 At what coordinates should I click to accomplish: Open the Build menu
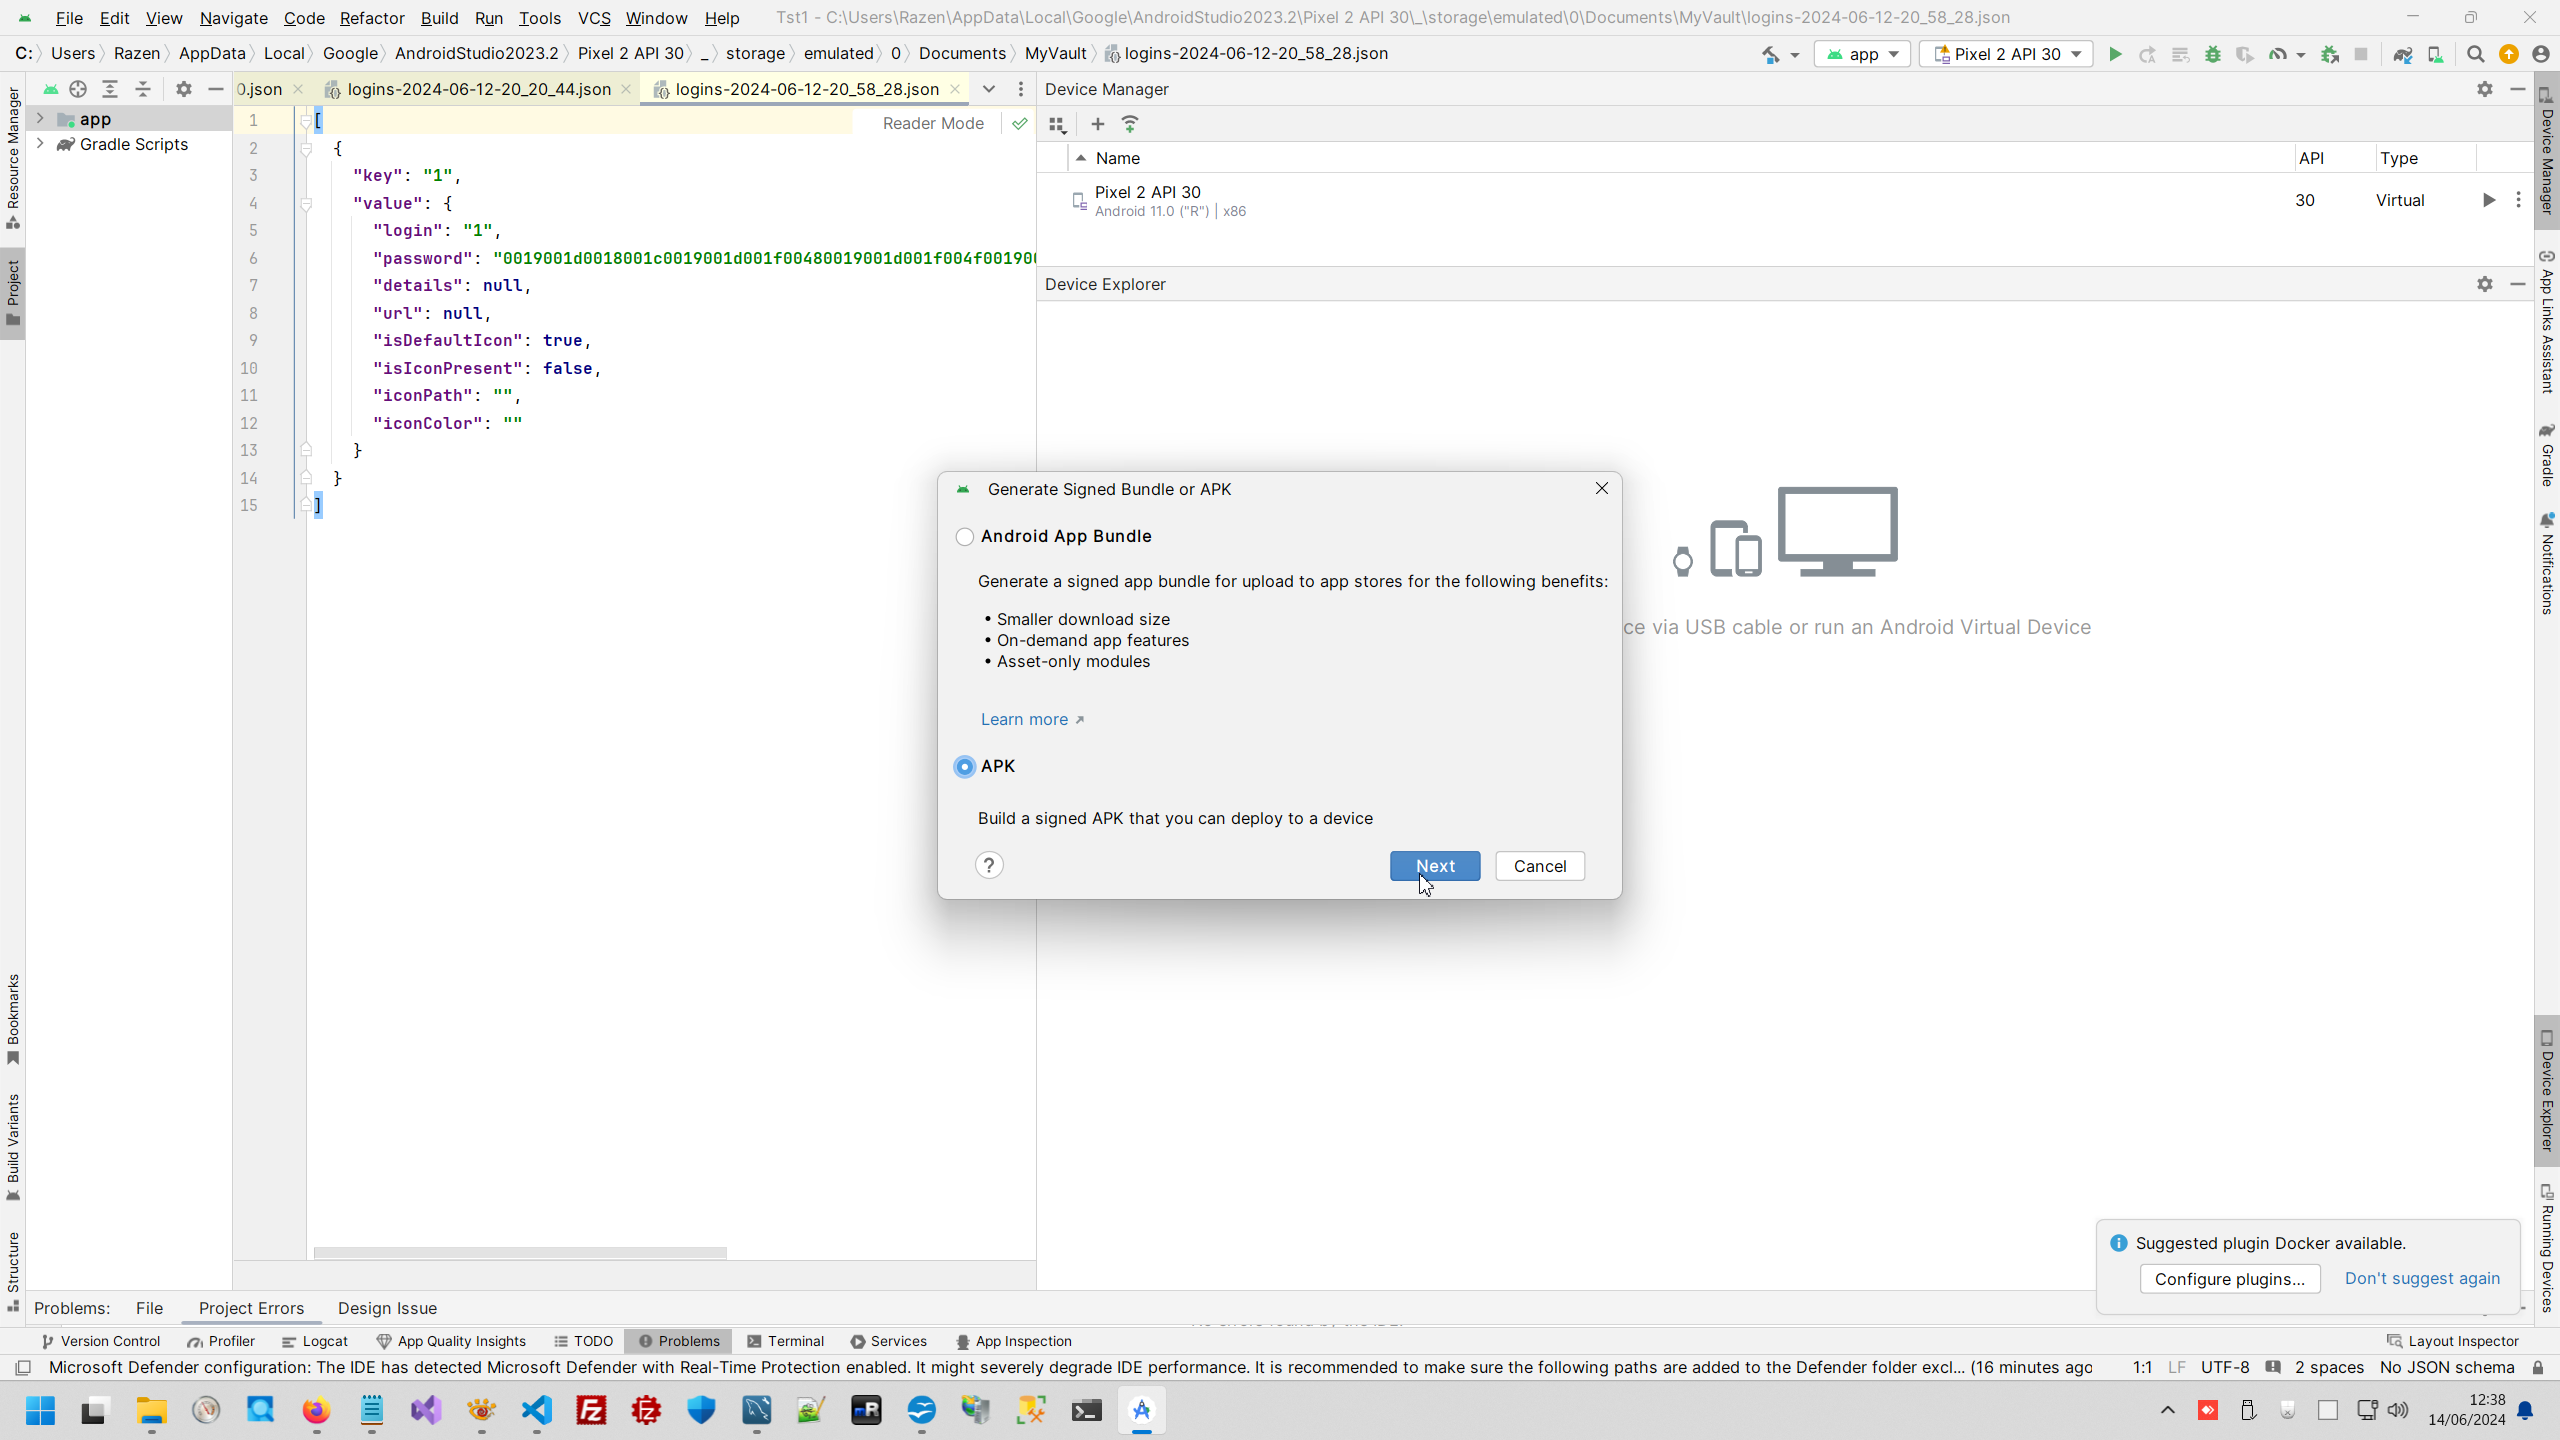(439, 18)
